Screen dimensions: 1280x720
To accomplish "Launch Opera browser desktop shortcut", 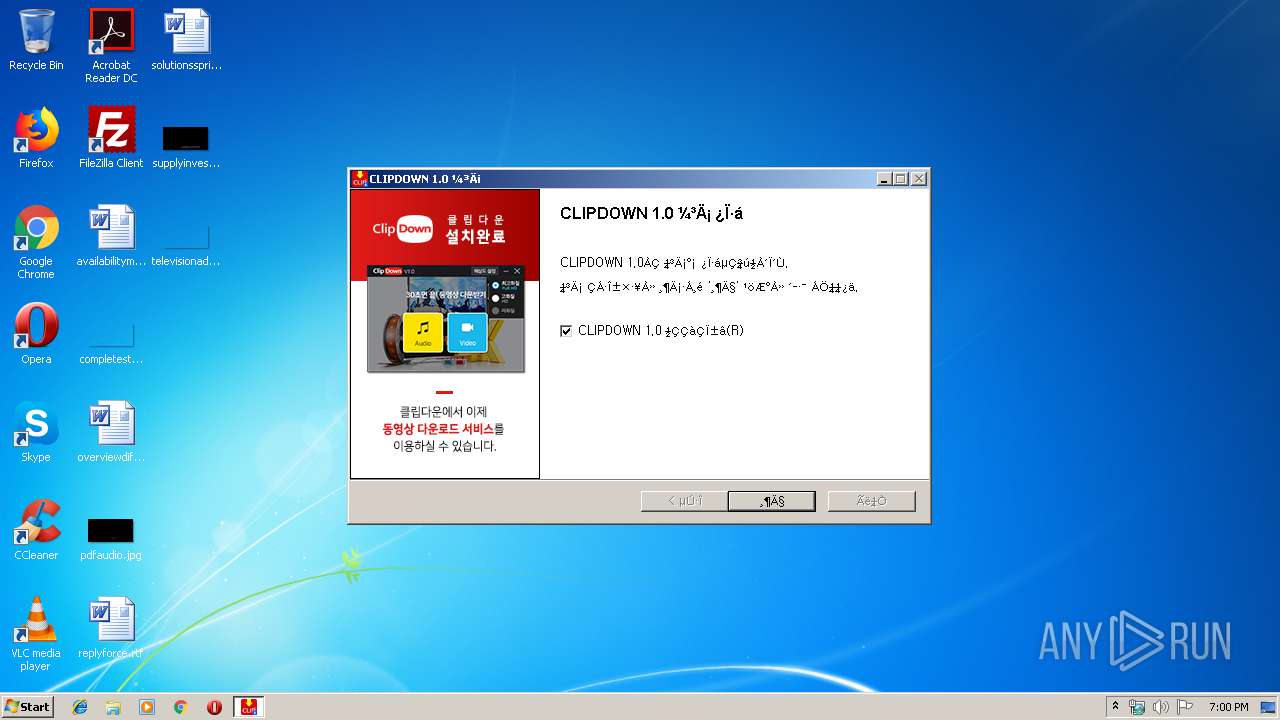I will [36, 335].
